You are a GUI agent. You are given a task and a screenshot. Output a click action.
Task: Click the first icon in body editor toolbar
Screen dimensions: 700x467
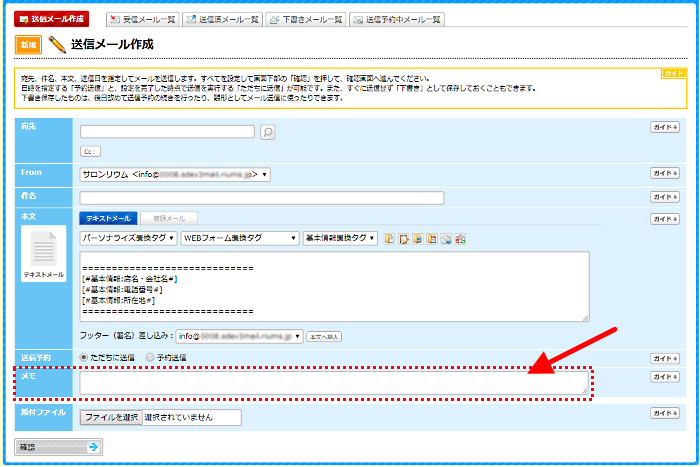(x=389, y=239)
